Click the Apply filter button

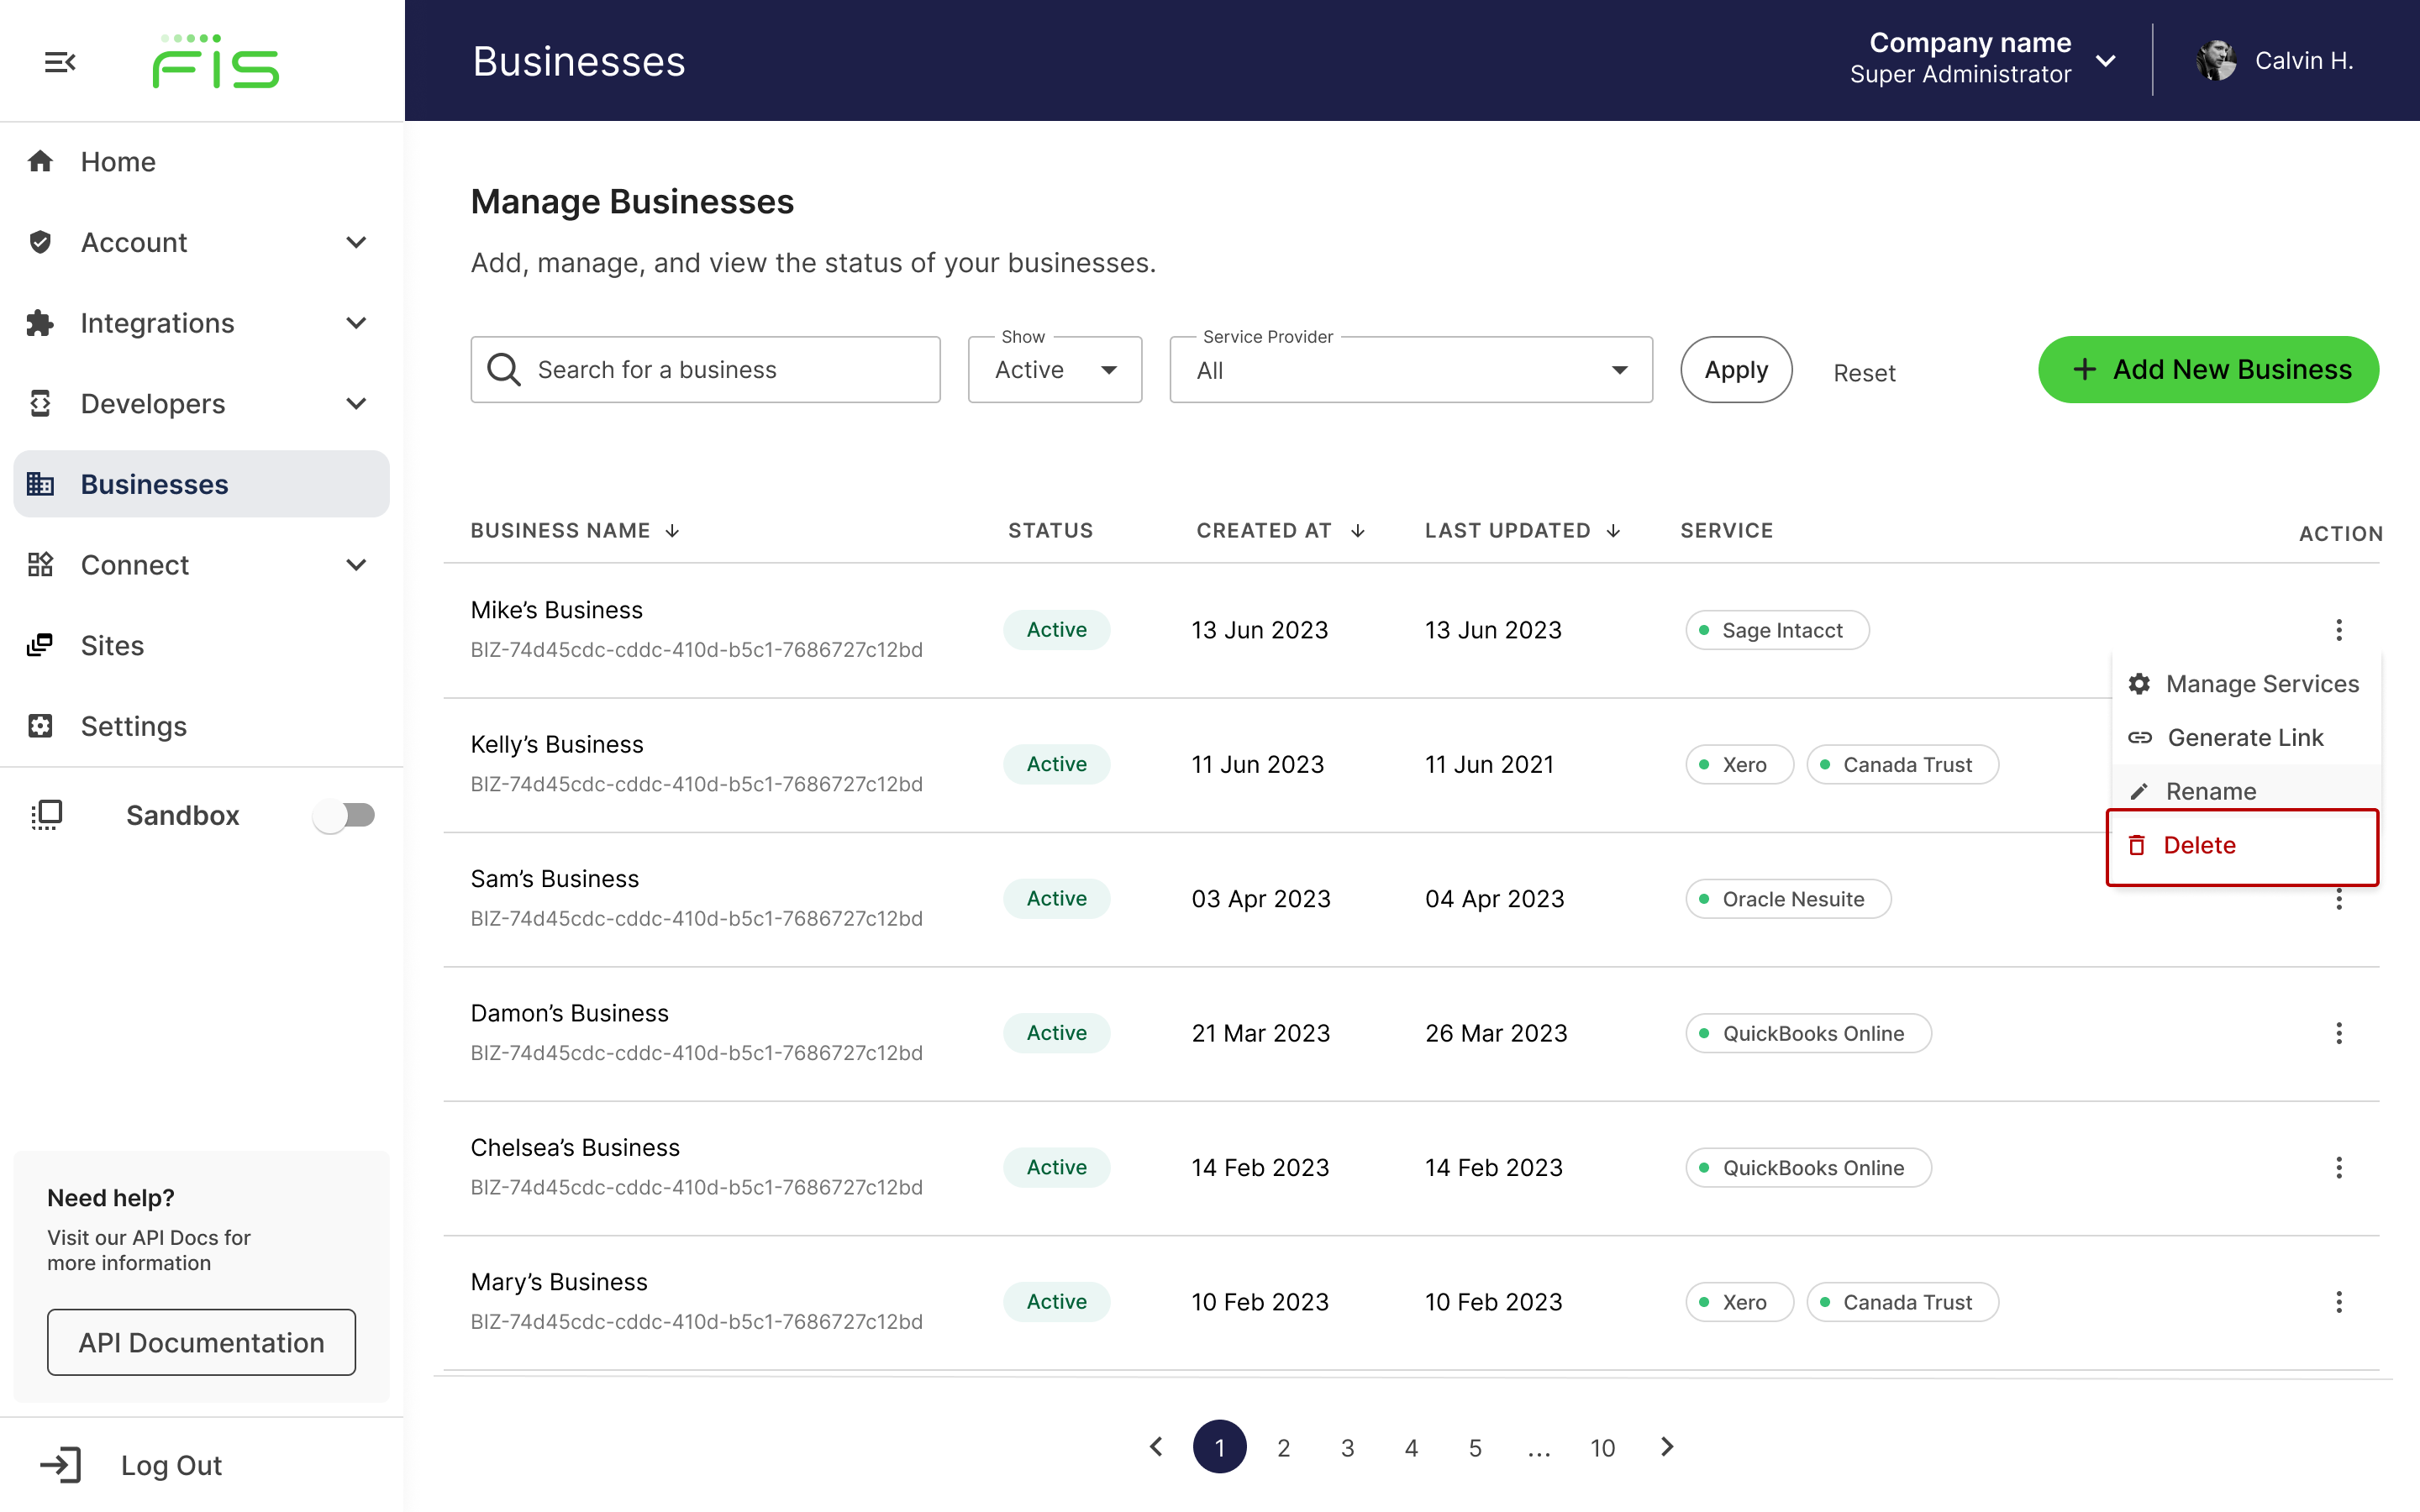(x=1733, y=370)
